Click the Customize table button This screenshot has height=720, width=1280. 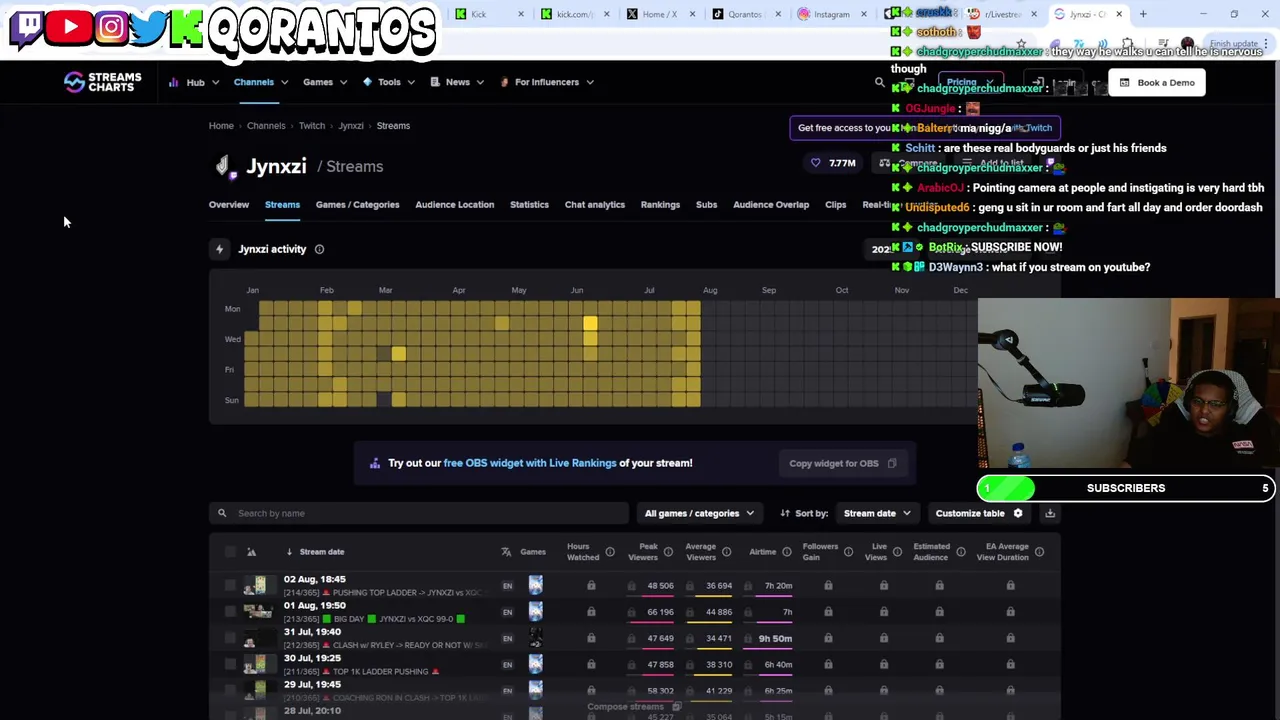(979, 513)
